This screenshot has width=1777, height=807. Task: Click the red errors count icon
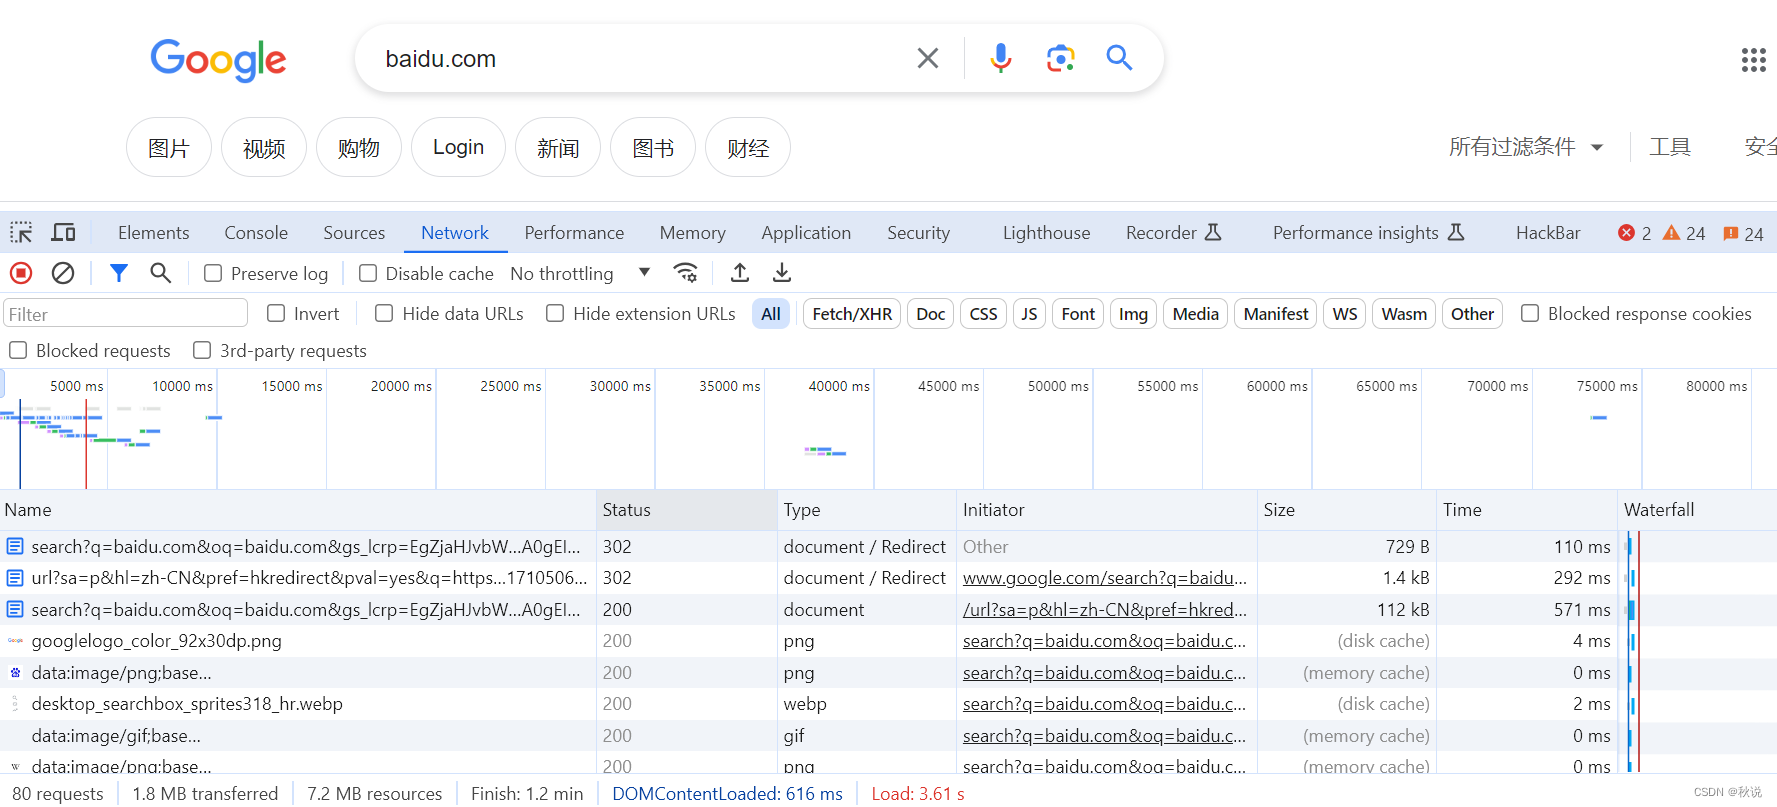pos(1626,233)
